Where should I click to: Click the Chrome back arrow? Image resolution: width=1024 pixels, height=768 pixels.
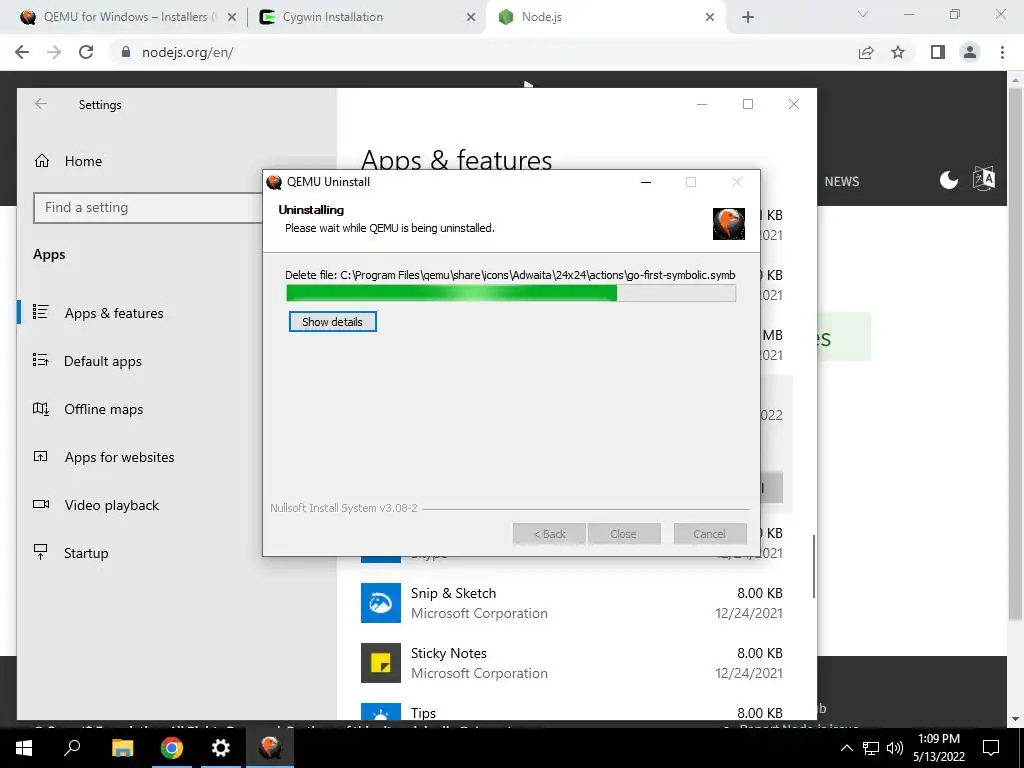[x=22, y=52]
